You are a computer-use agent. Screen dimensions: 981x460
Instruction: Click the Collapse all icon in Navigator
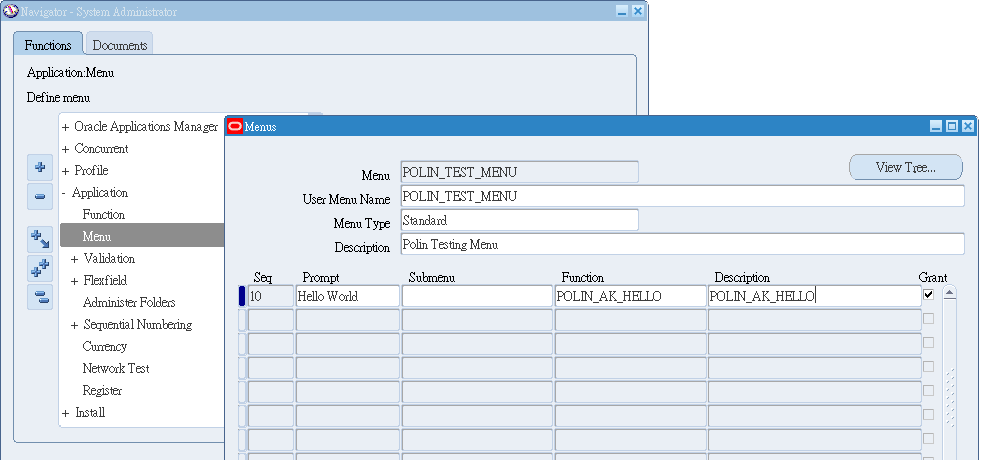40,297
